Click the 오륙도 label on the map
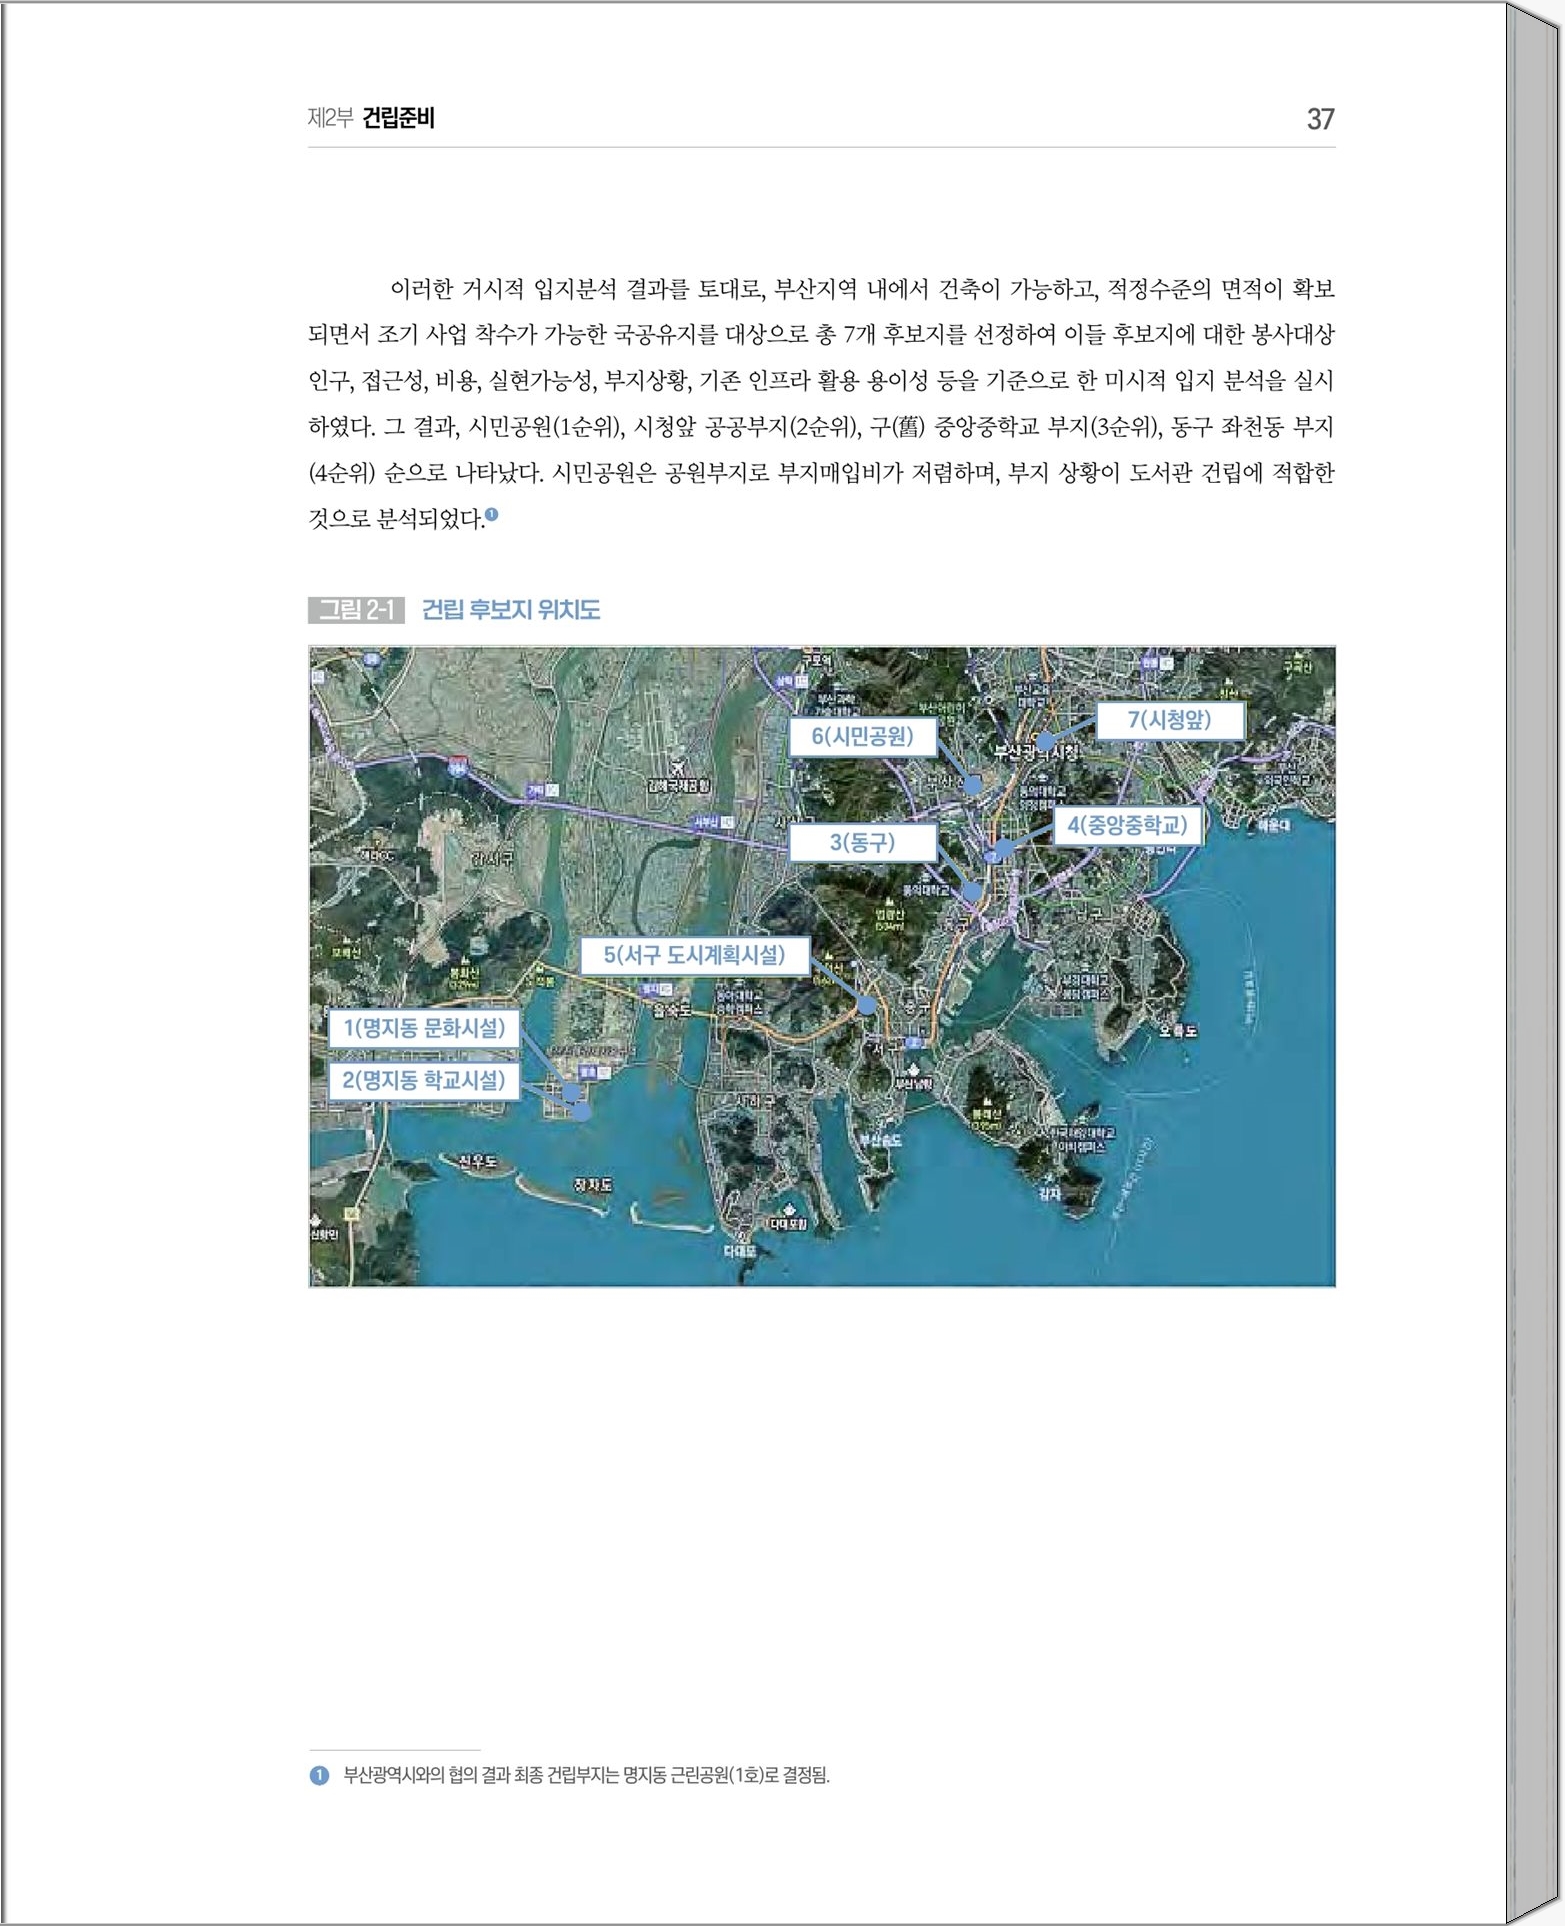This screenshot has height=1926, width=1565. point(1178,1030)
